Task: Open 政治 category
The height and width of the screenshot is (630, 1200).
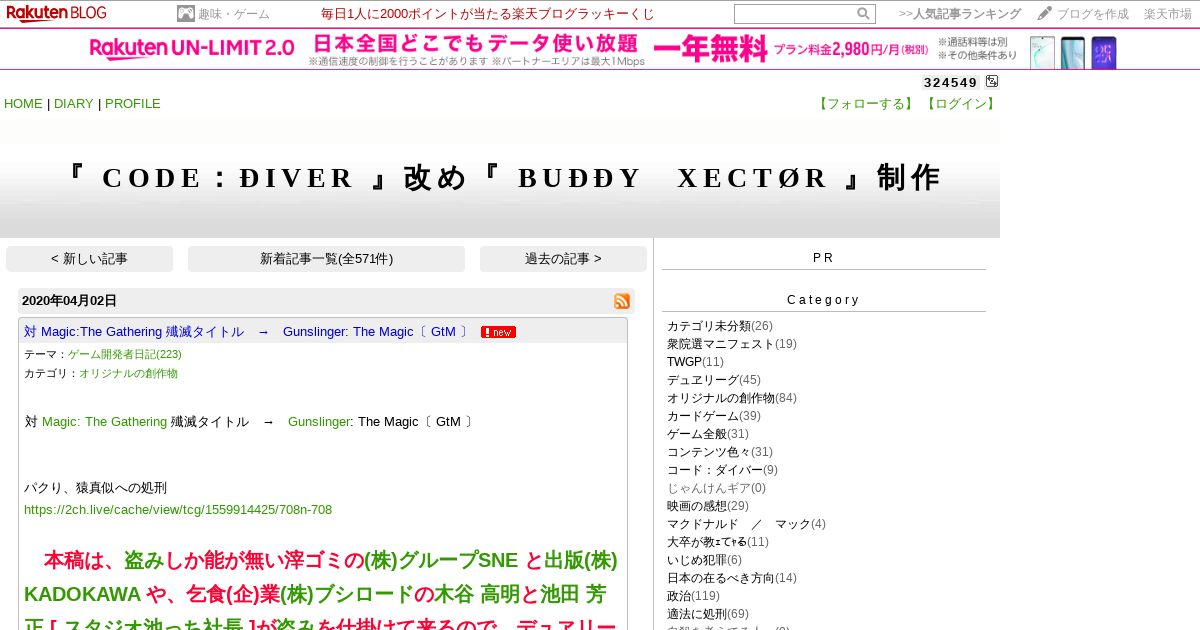Action: (679, 596)
